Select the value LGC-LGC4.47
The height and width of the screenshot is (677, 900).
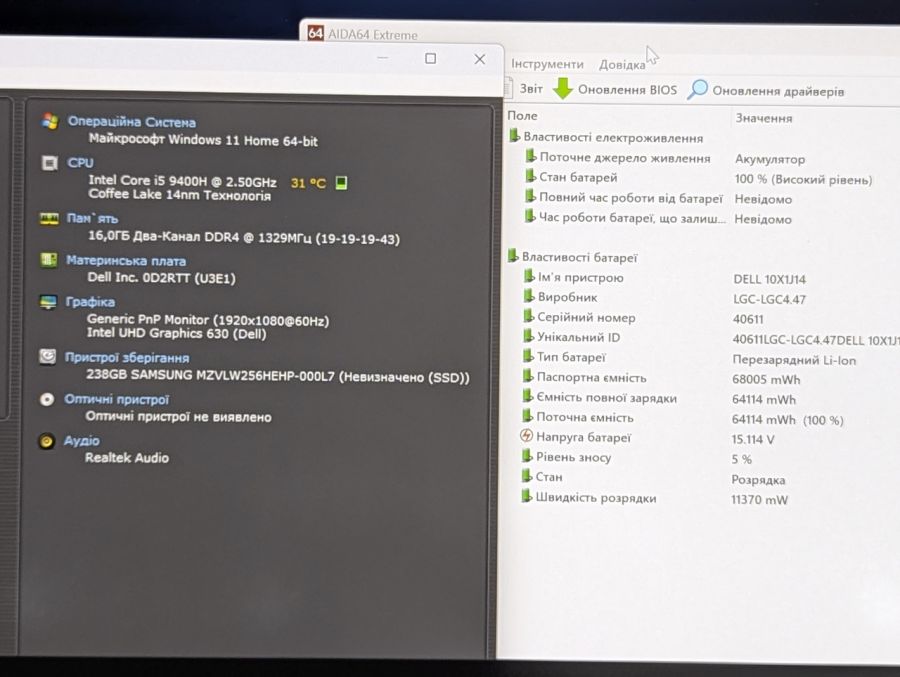point(769,299)
